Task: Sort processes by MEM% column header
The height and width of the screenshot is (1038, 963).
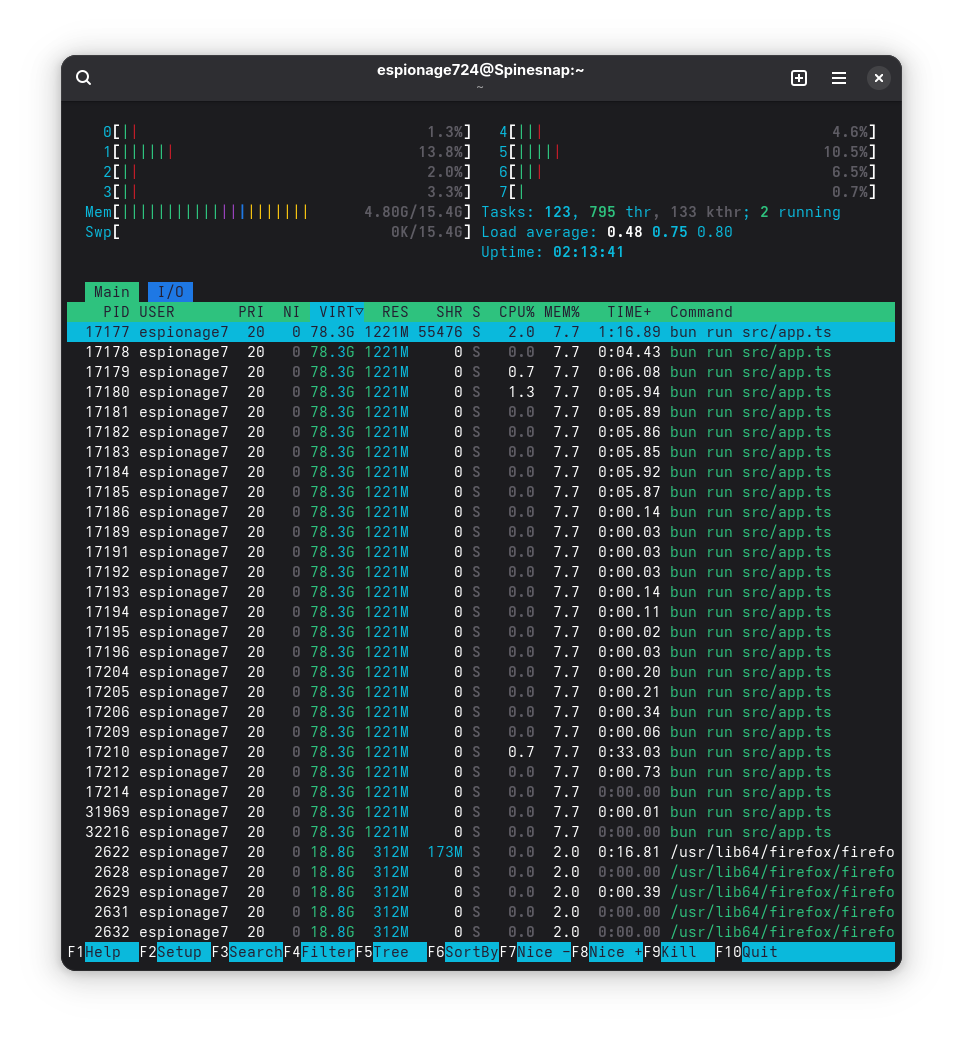Action: pos(561,312)
